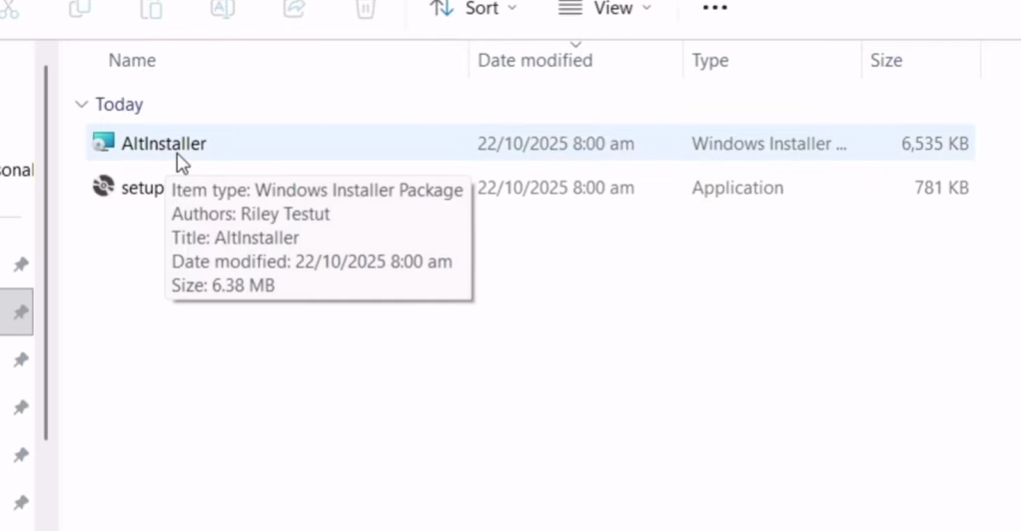The height and width of the screenshot is (531, 1021).
Task: Click the Cut scissors icon in toolbar
Action: coord(9,9)
